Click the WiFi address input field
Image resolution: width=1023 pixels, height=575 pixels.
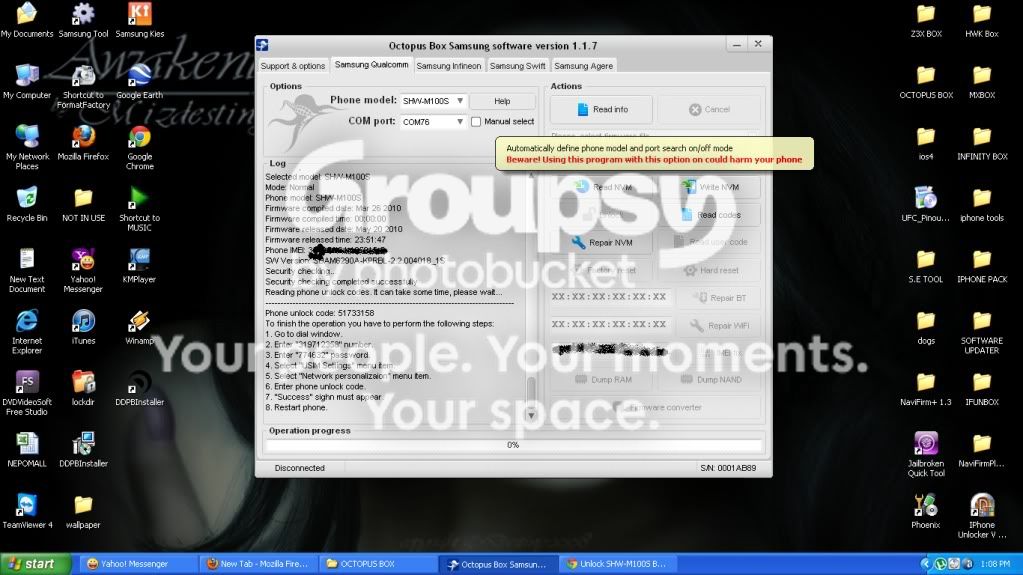pyautogui.click(x=609, y=324)
